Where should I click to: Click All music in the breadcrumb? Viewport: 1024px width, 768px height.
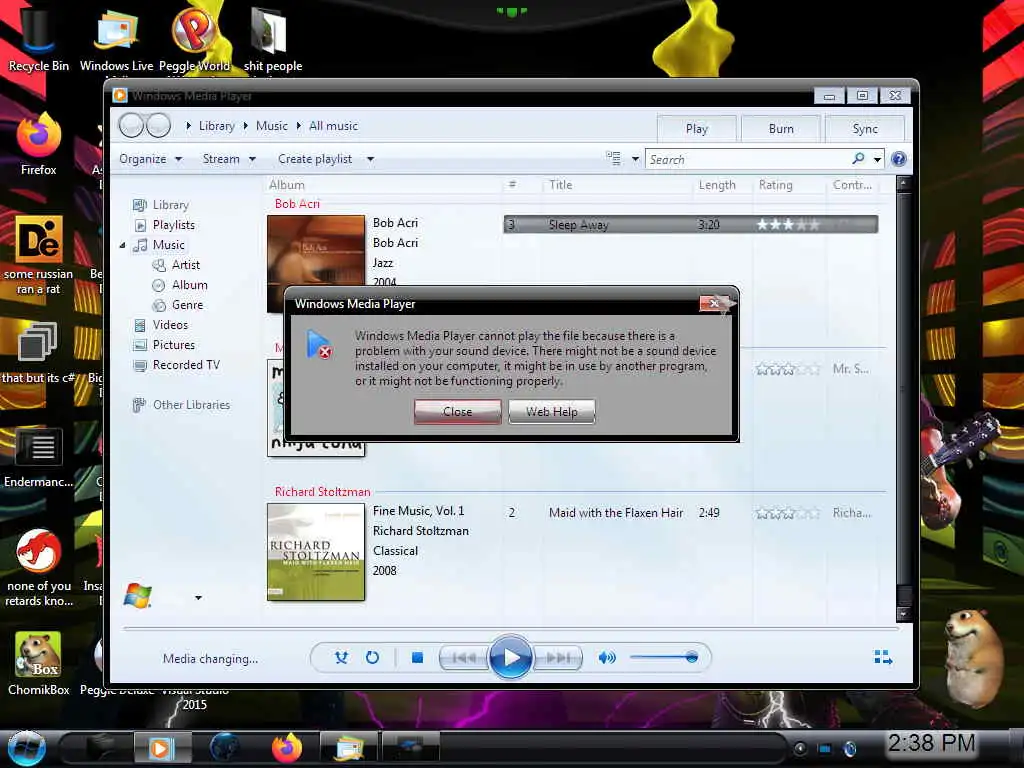[x=333, y=126]
